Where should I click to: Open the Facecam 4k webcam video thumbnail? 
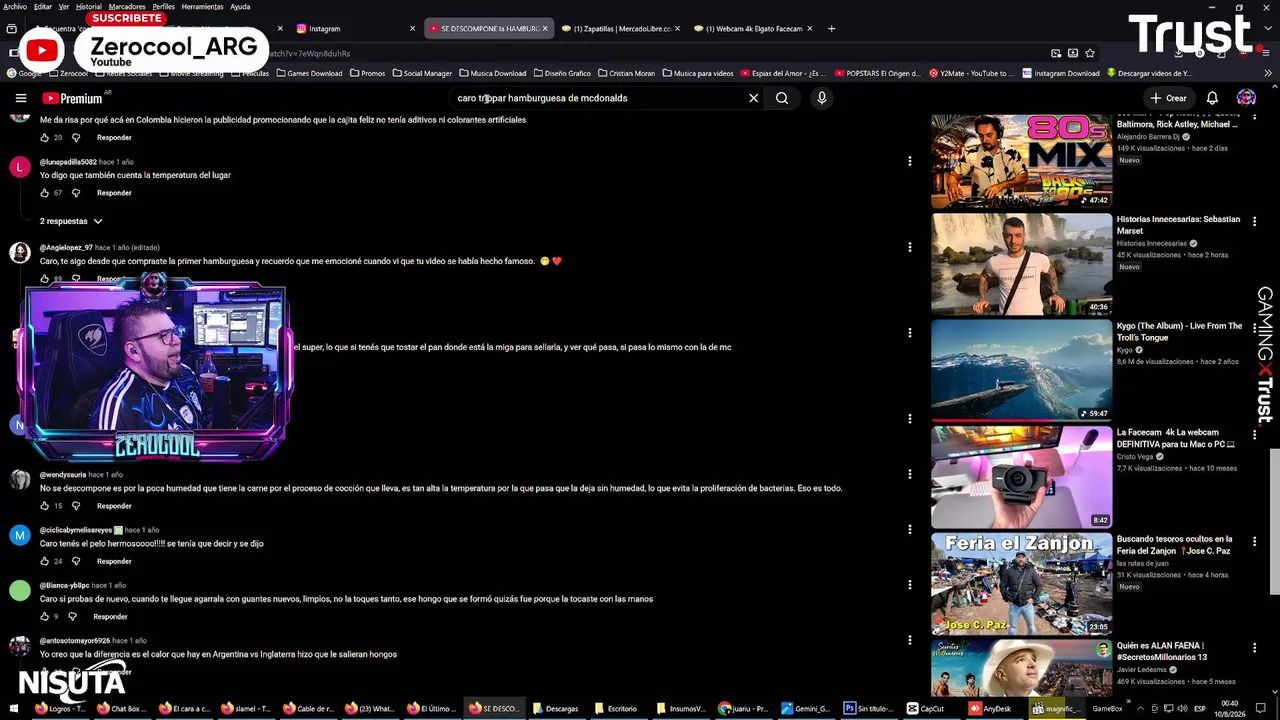coord(1021,477)
